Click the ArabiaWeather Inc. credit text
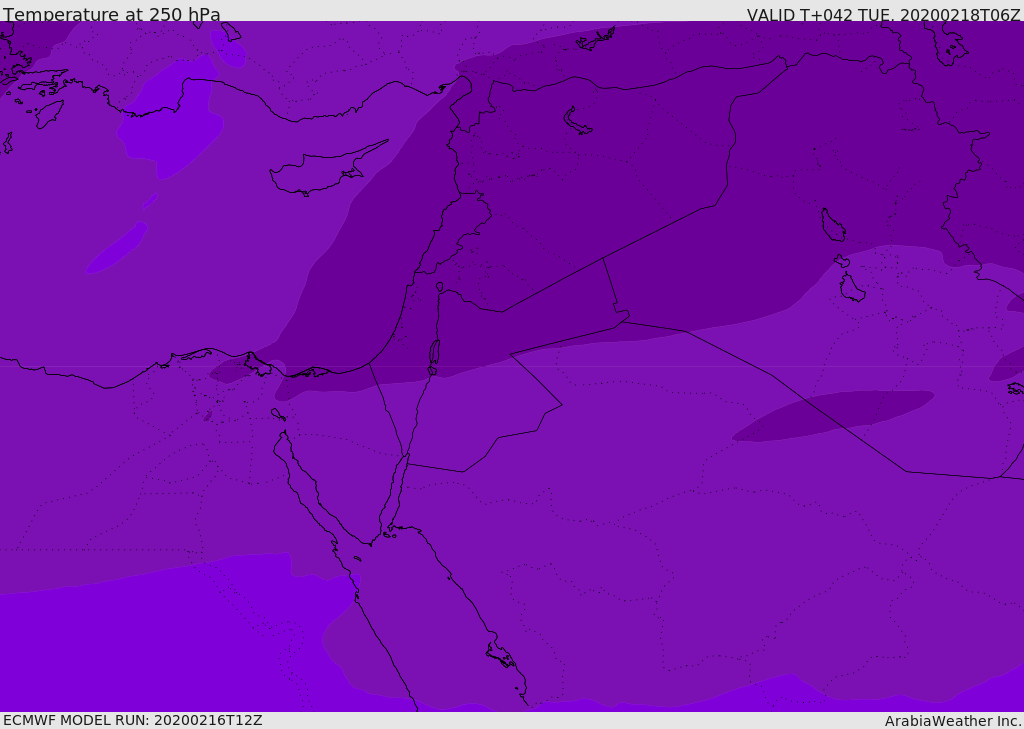 (953, 721)
